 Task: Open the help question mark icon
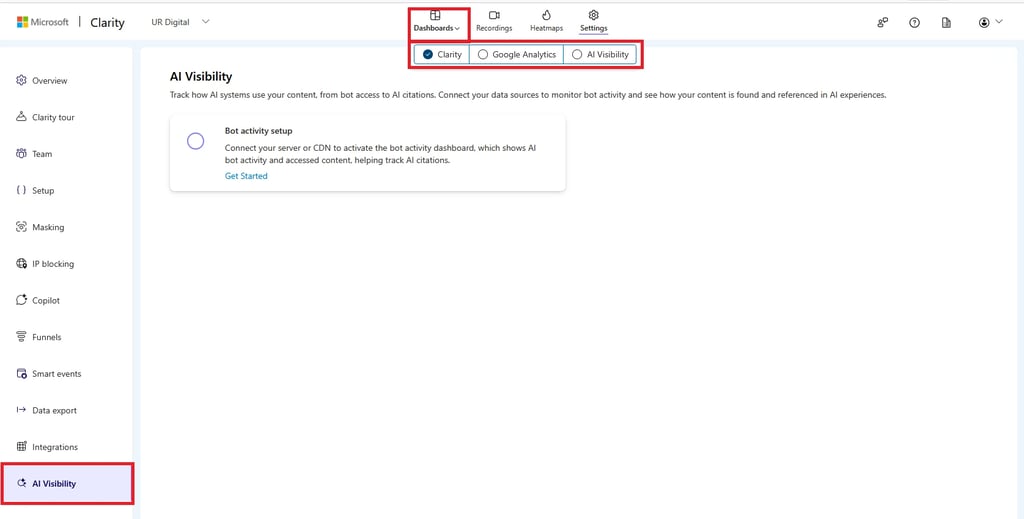(x=914, y=23)
